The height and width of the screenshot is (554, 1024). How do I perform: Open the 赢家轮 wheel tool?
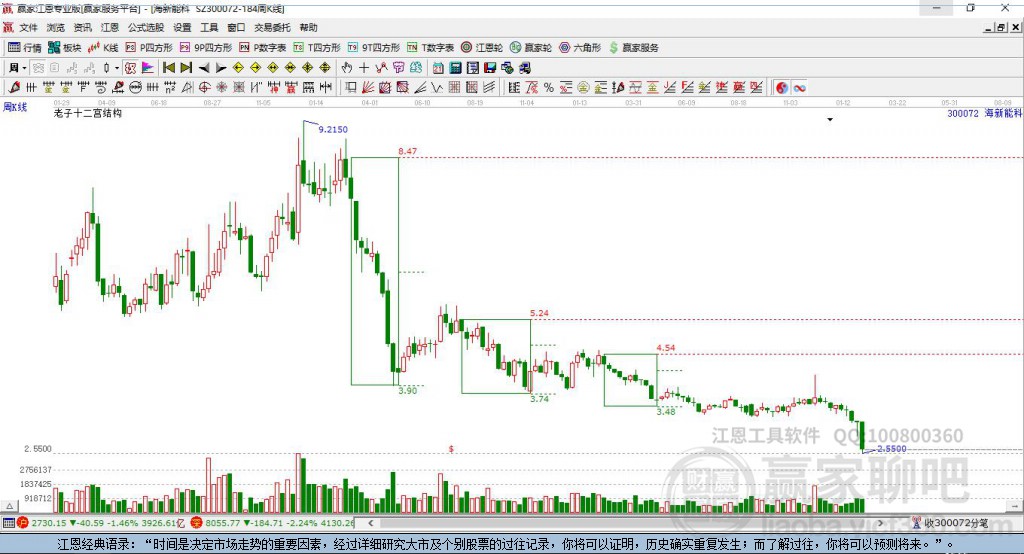coord(531,48)
